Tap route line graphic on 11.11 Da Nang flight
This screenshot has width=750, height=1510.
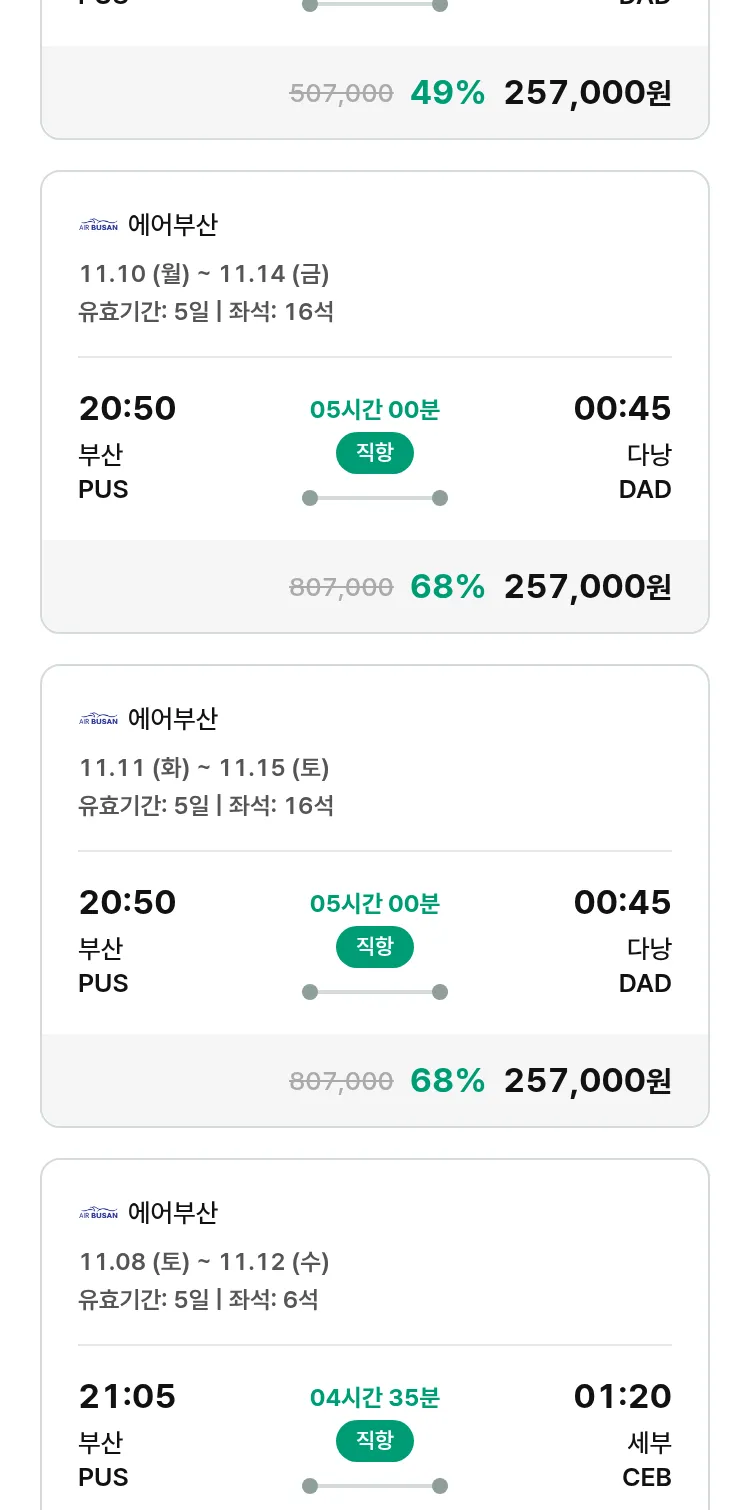[x=374, y=992]
